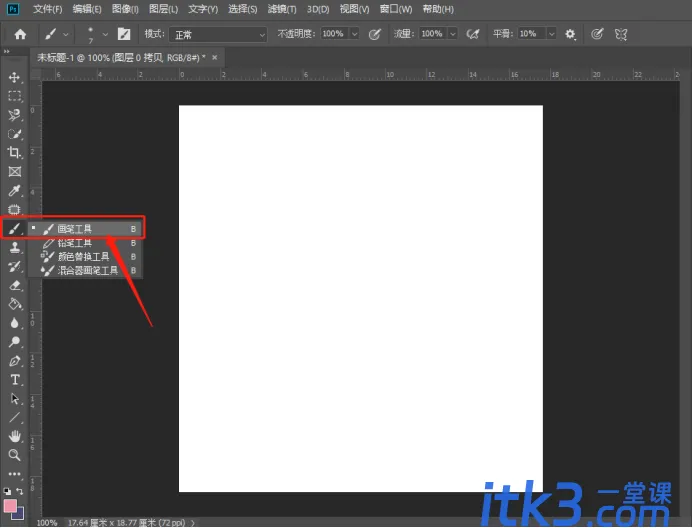The height and width of the screenshot is (528, 692).
Task: Click the Photoshop logo icon
Action: coord(13,9)
